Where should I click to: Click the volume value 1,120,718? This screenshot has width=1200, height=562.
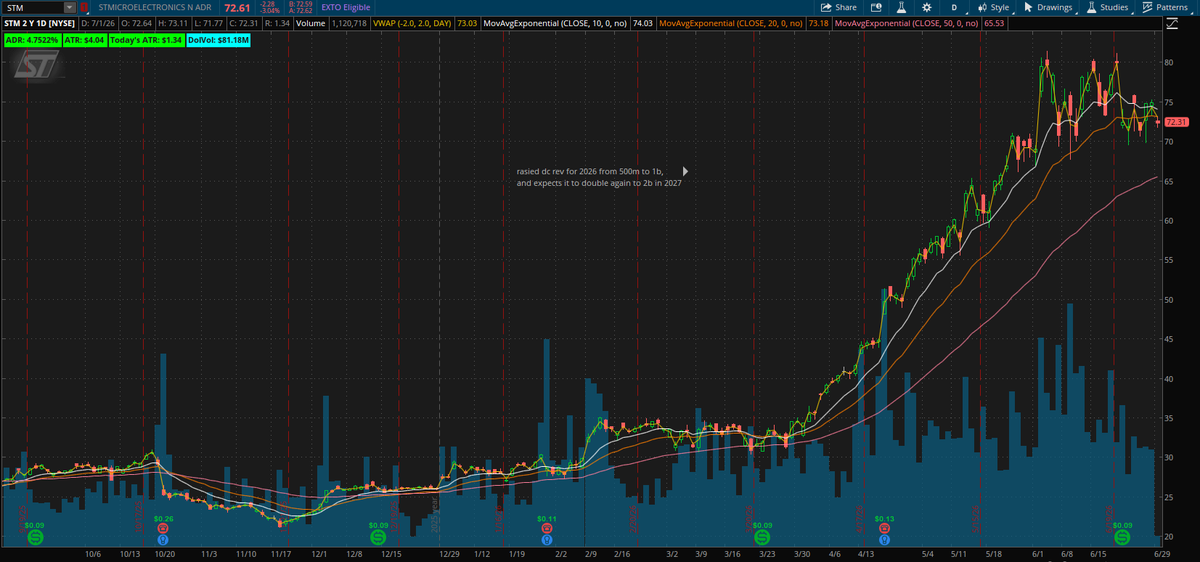pos(348,22)
